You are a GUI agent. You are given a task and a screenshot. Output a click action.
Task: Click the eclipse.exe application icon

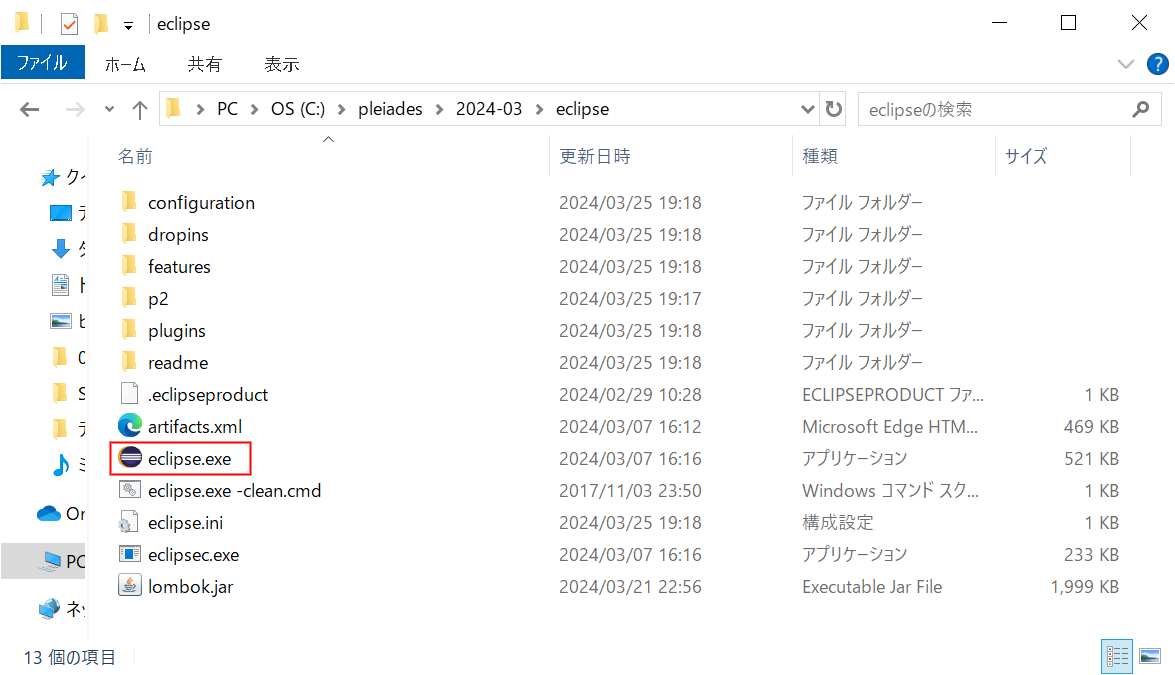point(130,458)
